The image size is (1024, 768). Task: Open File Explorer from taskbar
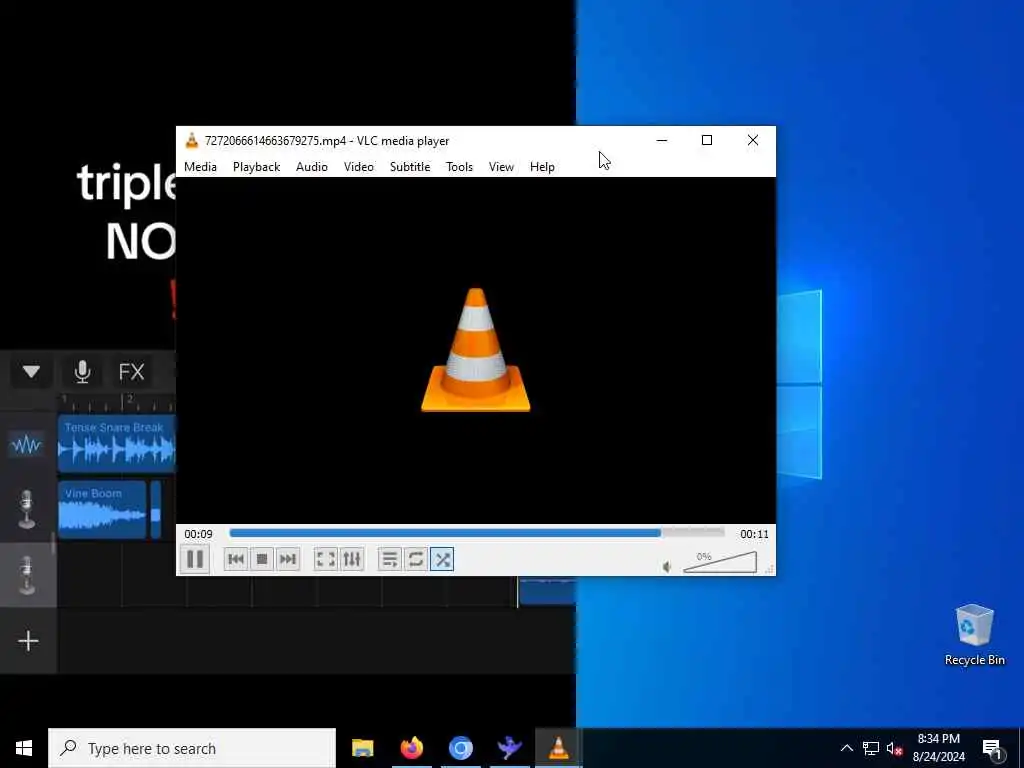tap(362, 748)
